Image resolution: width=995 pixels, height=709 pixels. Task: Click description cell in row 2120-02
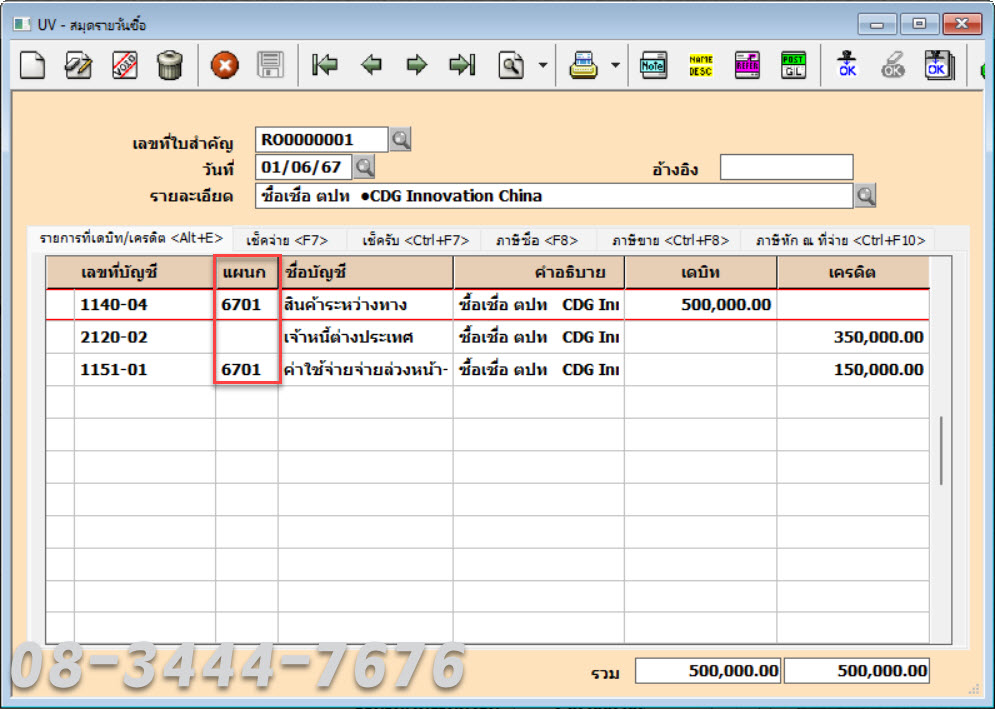[539, 337]
